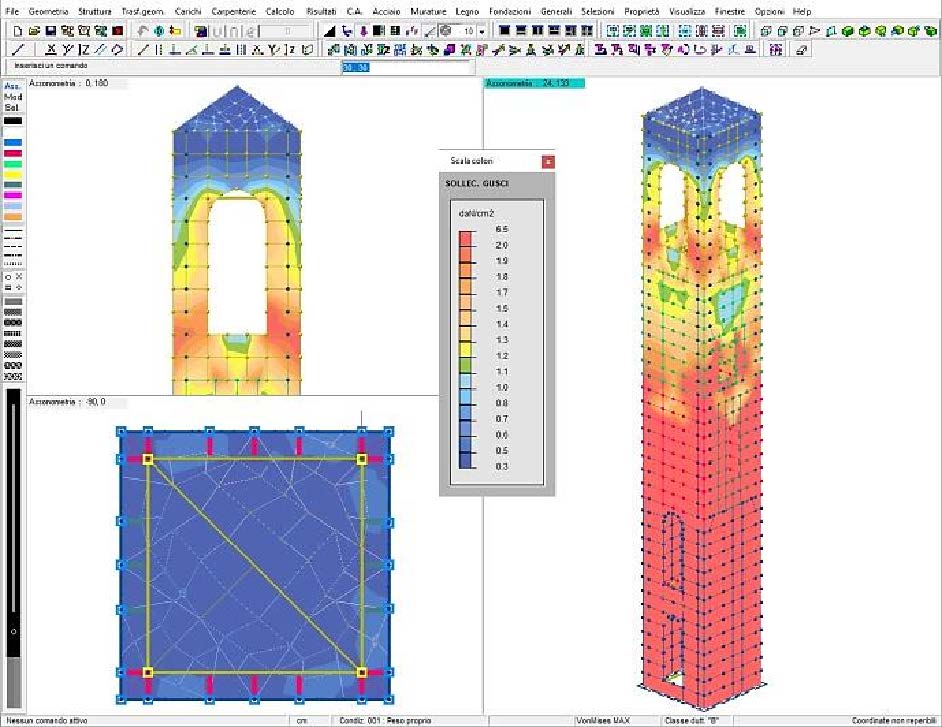This screenshot has width=942, height=727.
Task: Toggle the Sel mode in left panel
Action: point(12,107)
